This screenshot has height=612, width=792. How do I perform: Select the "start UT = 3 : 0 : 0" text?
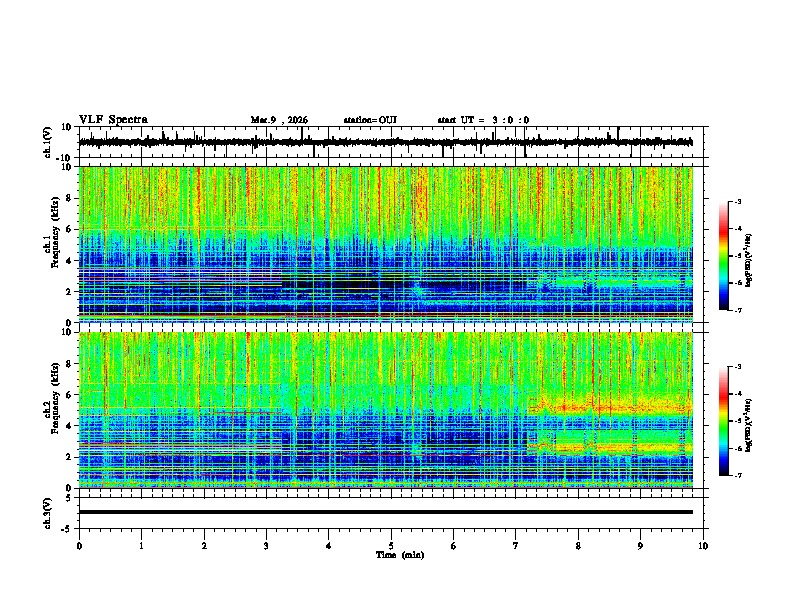[x=483, y=120]
